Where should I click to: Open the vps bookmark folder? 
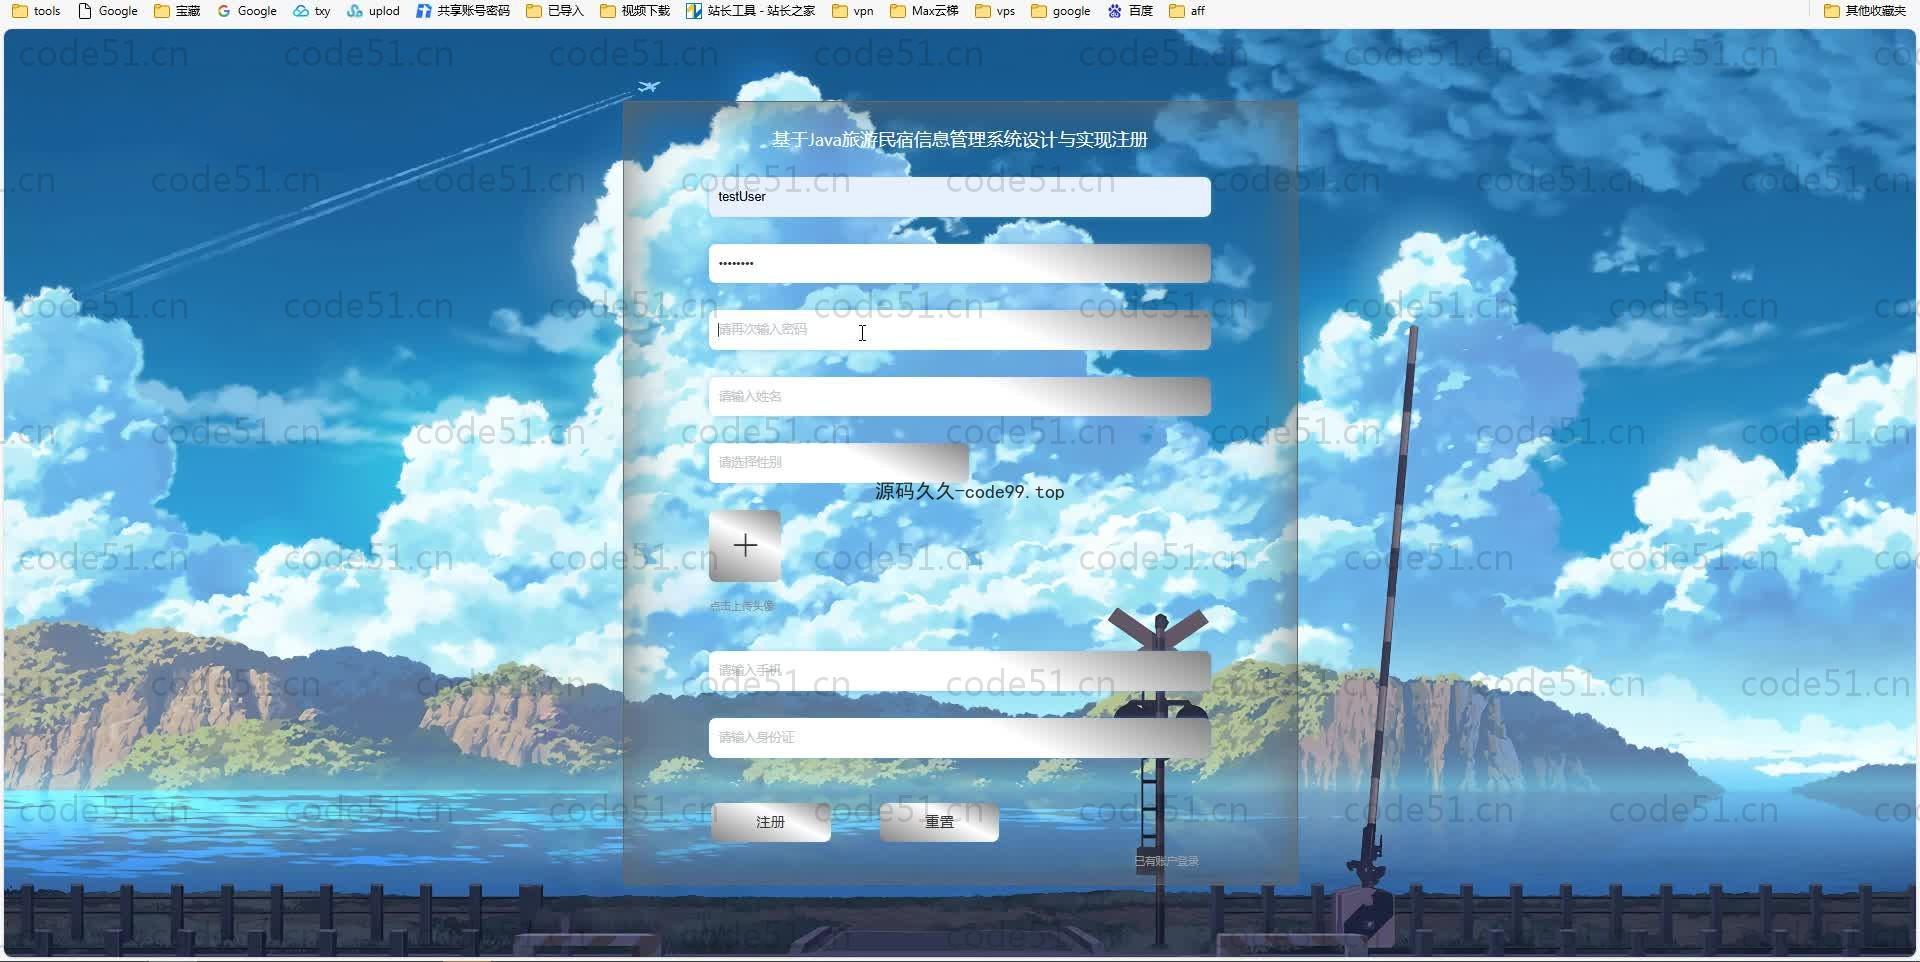(x=995, y=11)
